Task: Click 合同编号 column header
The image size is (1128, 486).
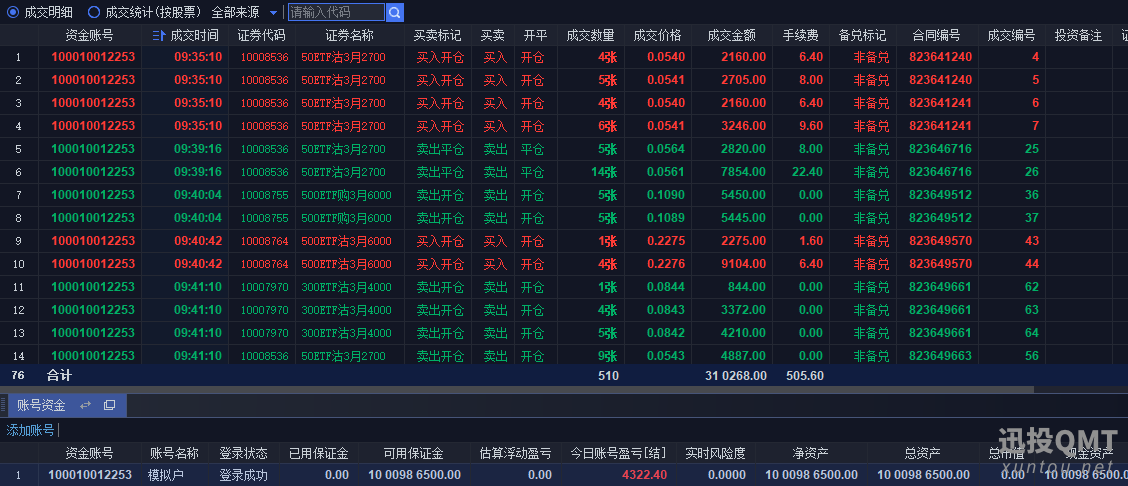Action: tap(937, 35)
